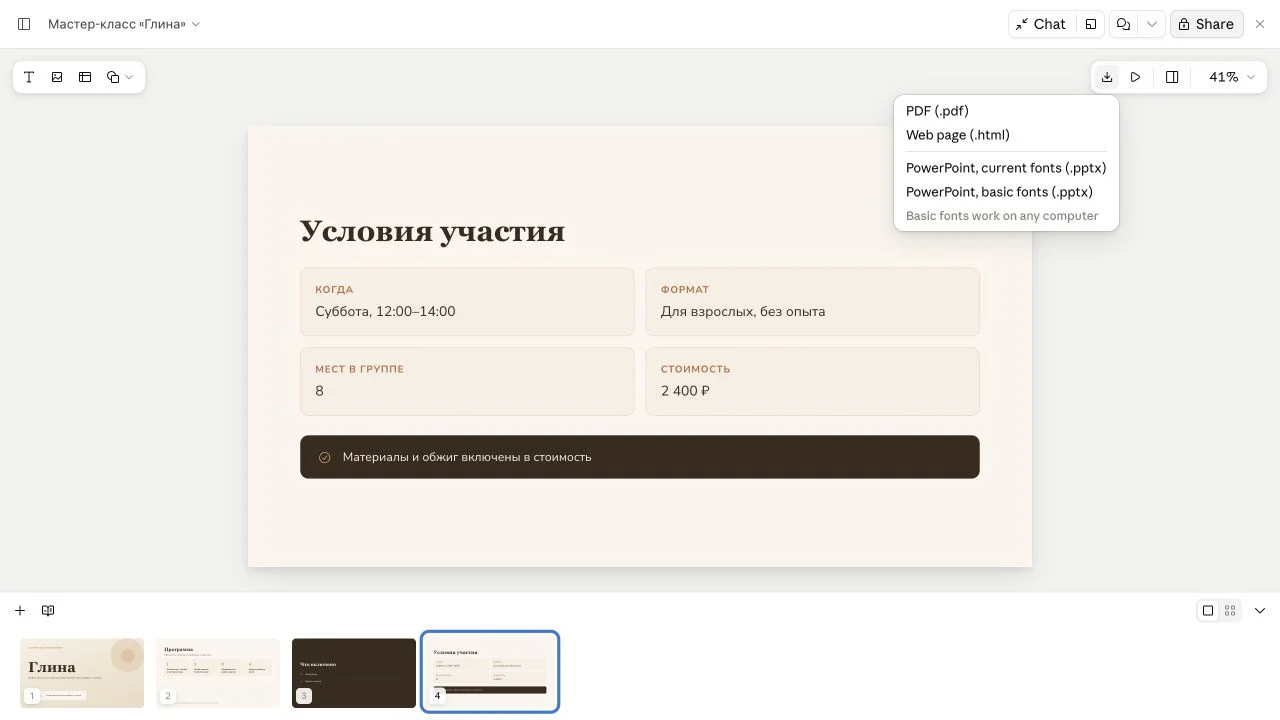The height and width of the screenshot is (720, 1280).
Task: Click the download/export icon
Action: [x=1107, y=77]
